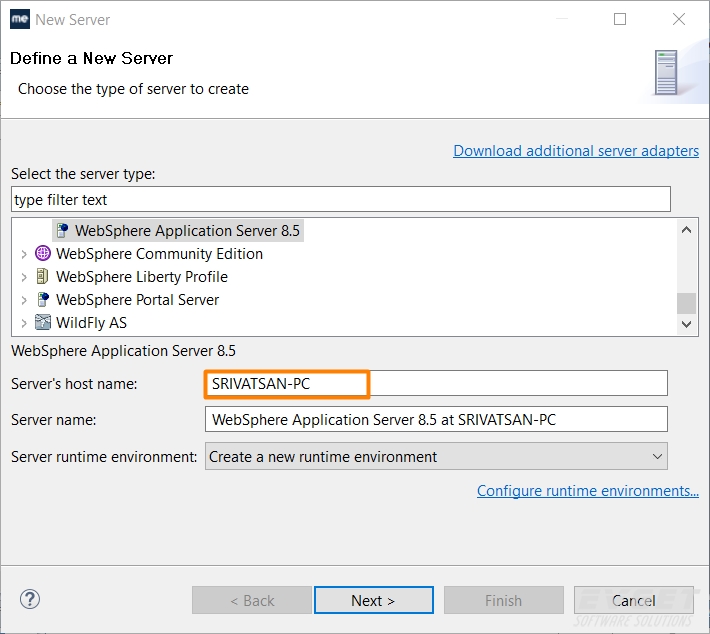Click the Server's host name field
The width and height of the screenshot is (710, 634).
pos(436,384)
